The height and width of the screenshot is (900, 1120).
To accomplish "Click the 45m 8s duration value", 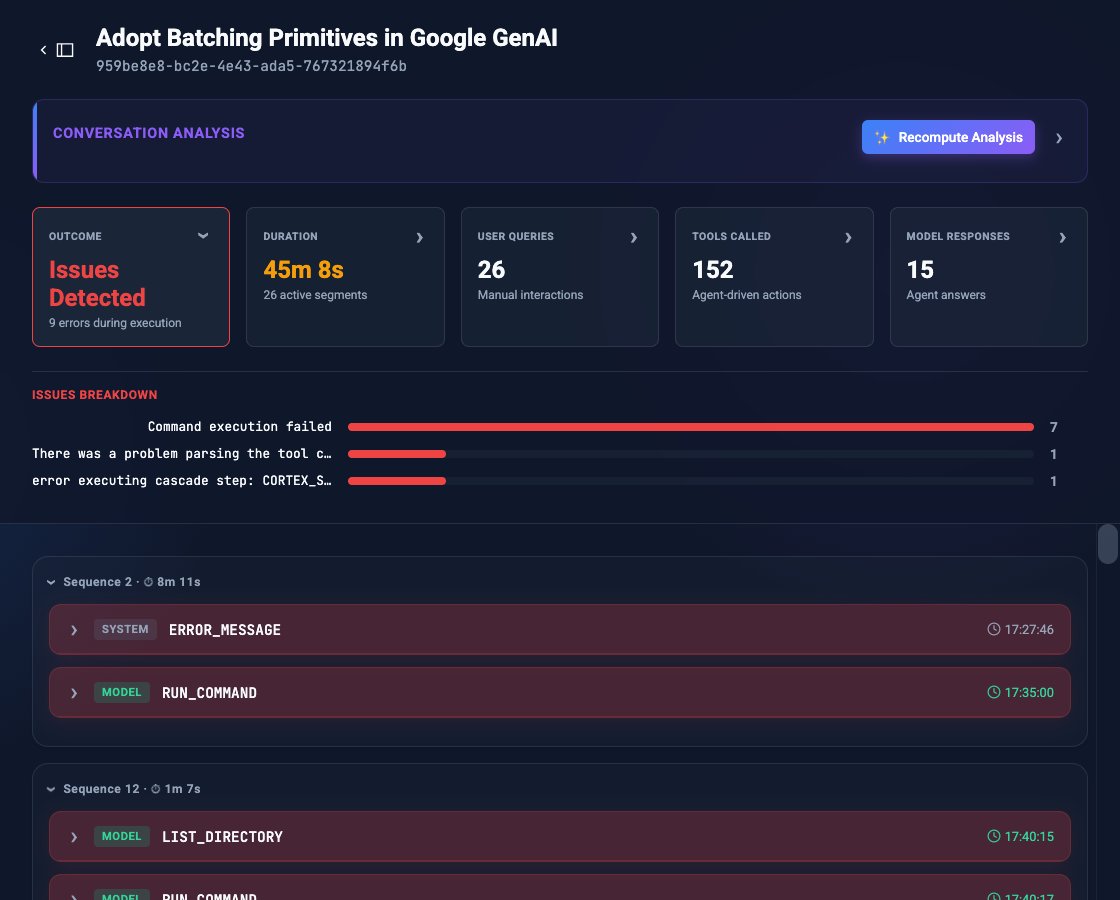I will pyautogui.click(x=304, y=270).
